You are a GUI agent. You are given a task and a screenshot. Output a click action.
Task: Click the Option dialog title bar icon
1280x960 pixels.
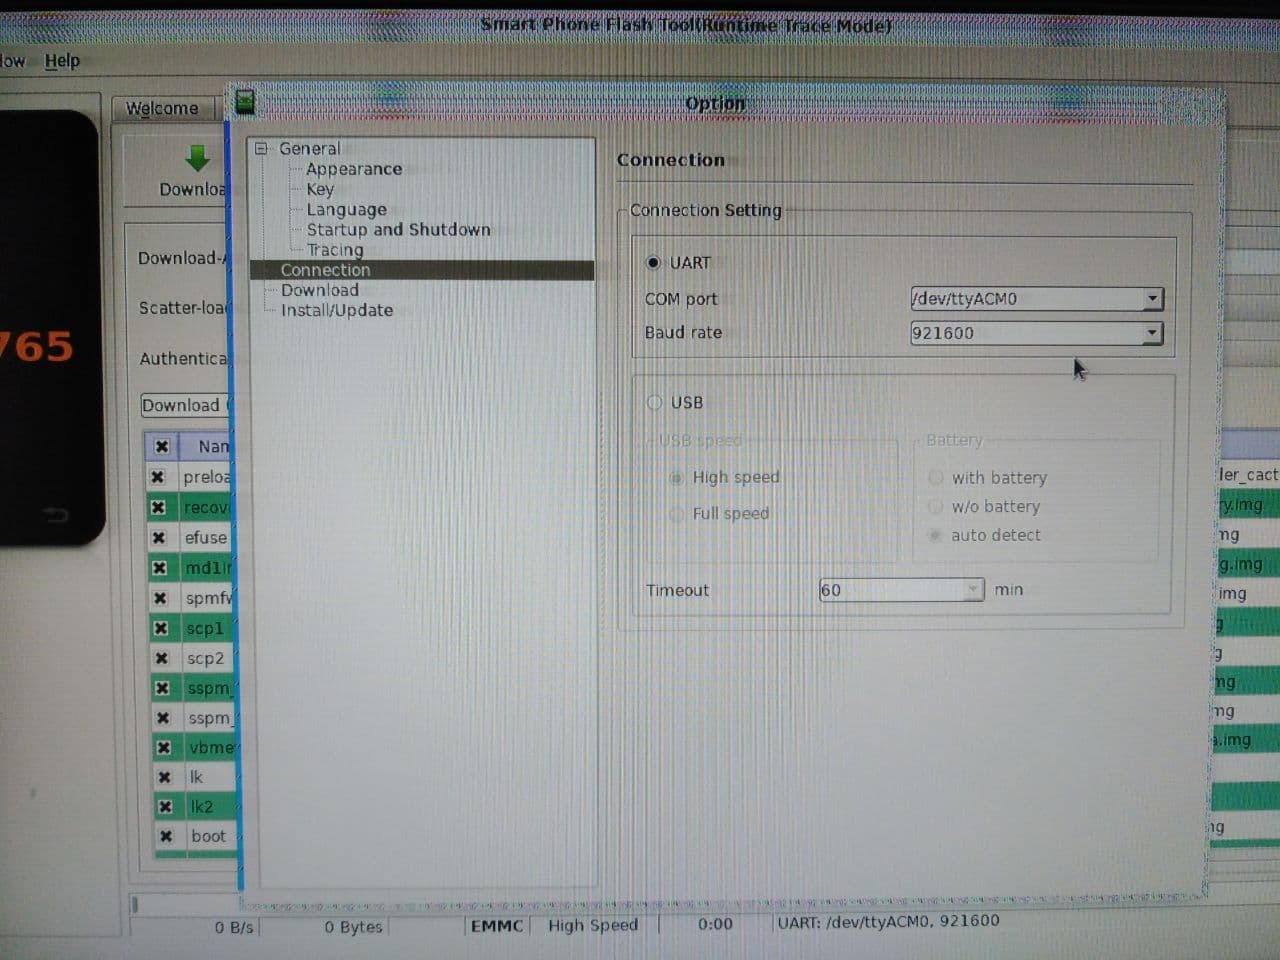[244, 102]
